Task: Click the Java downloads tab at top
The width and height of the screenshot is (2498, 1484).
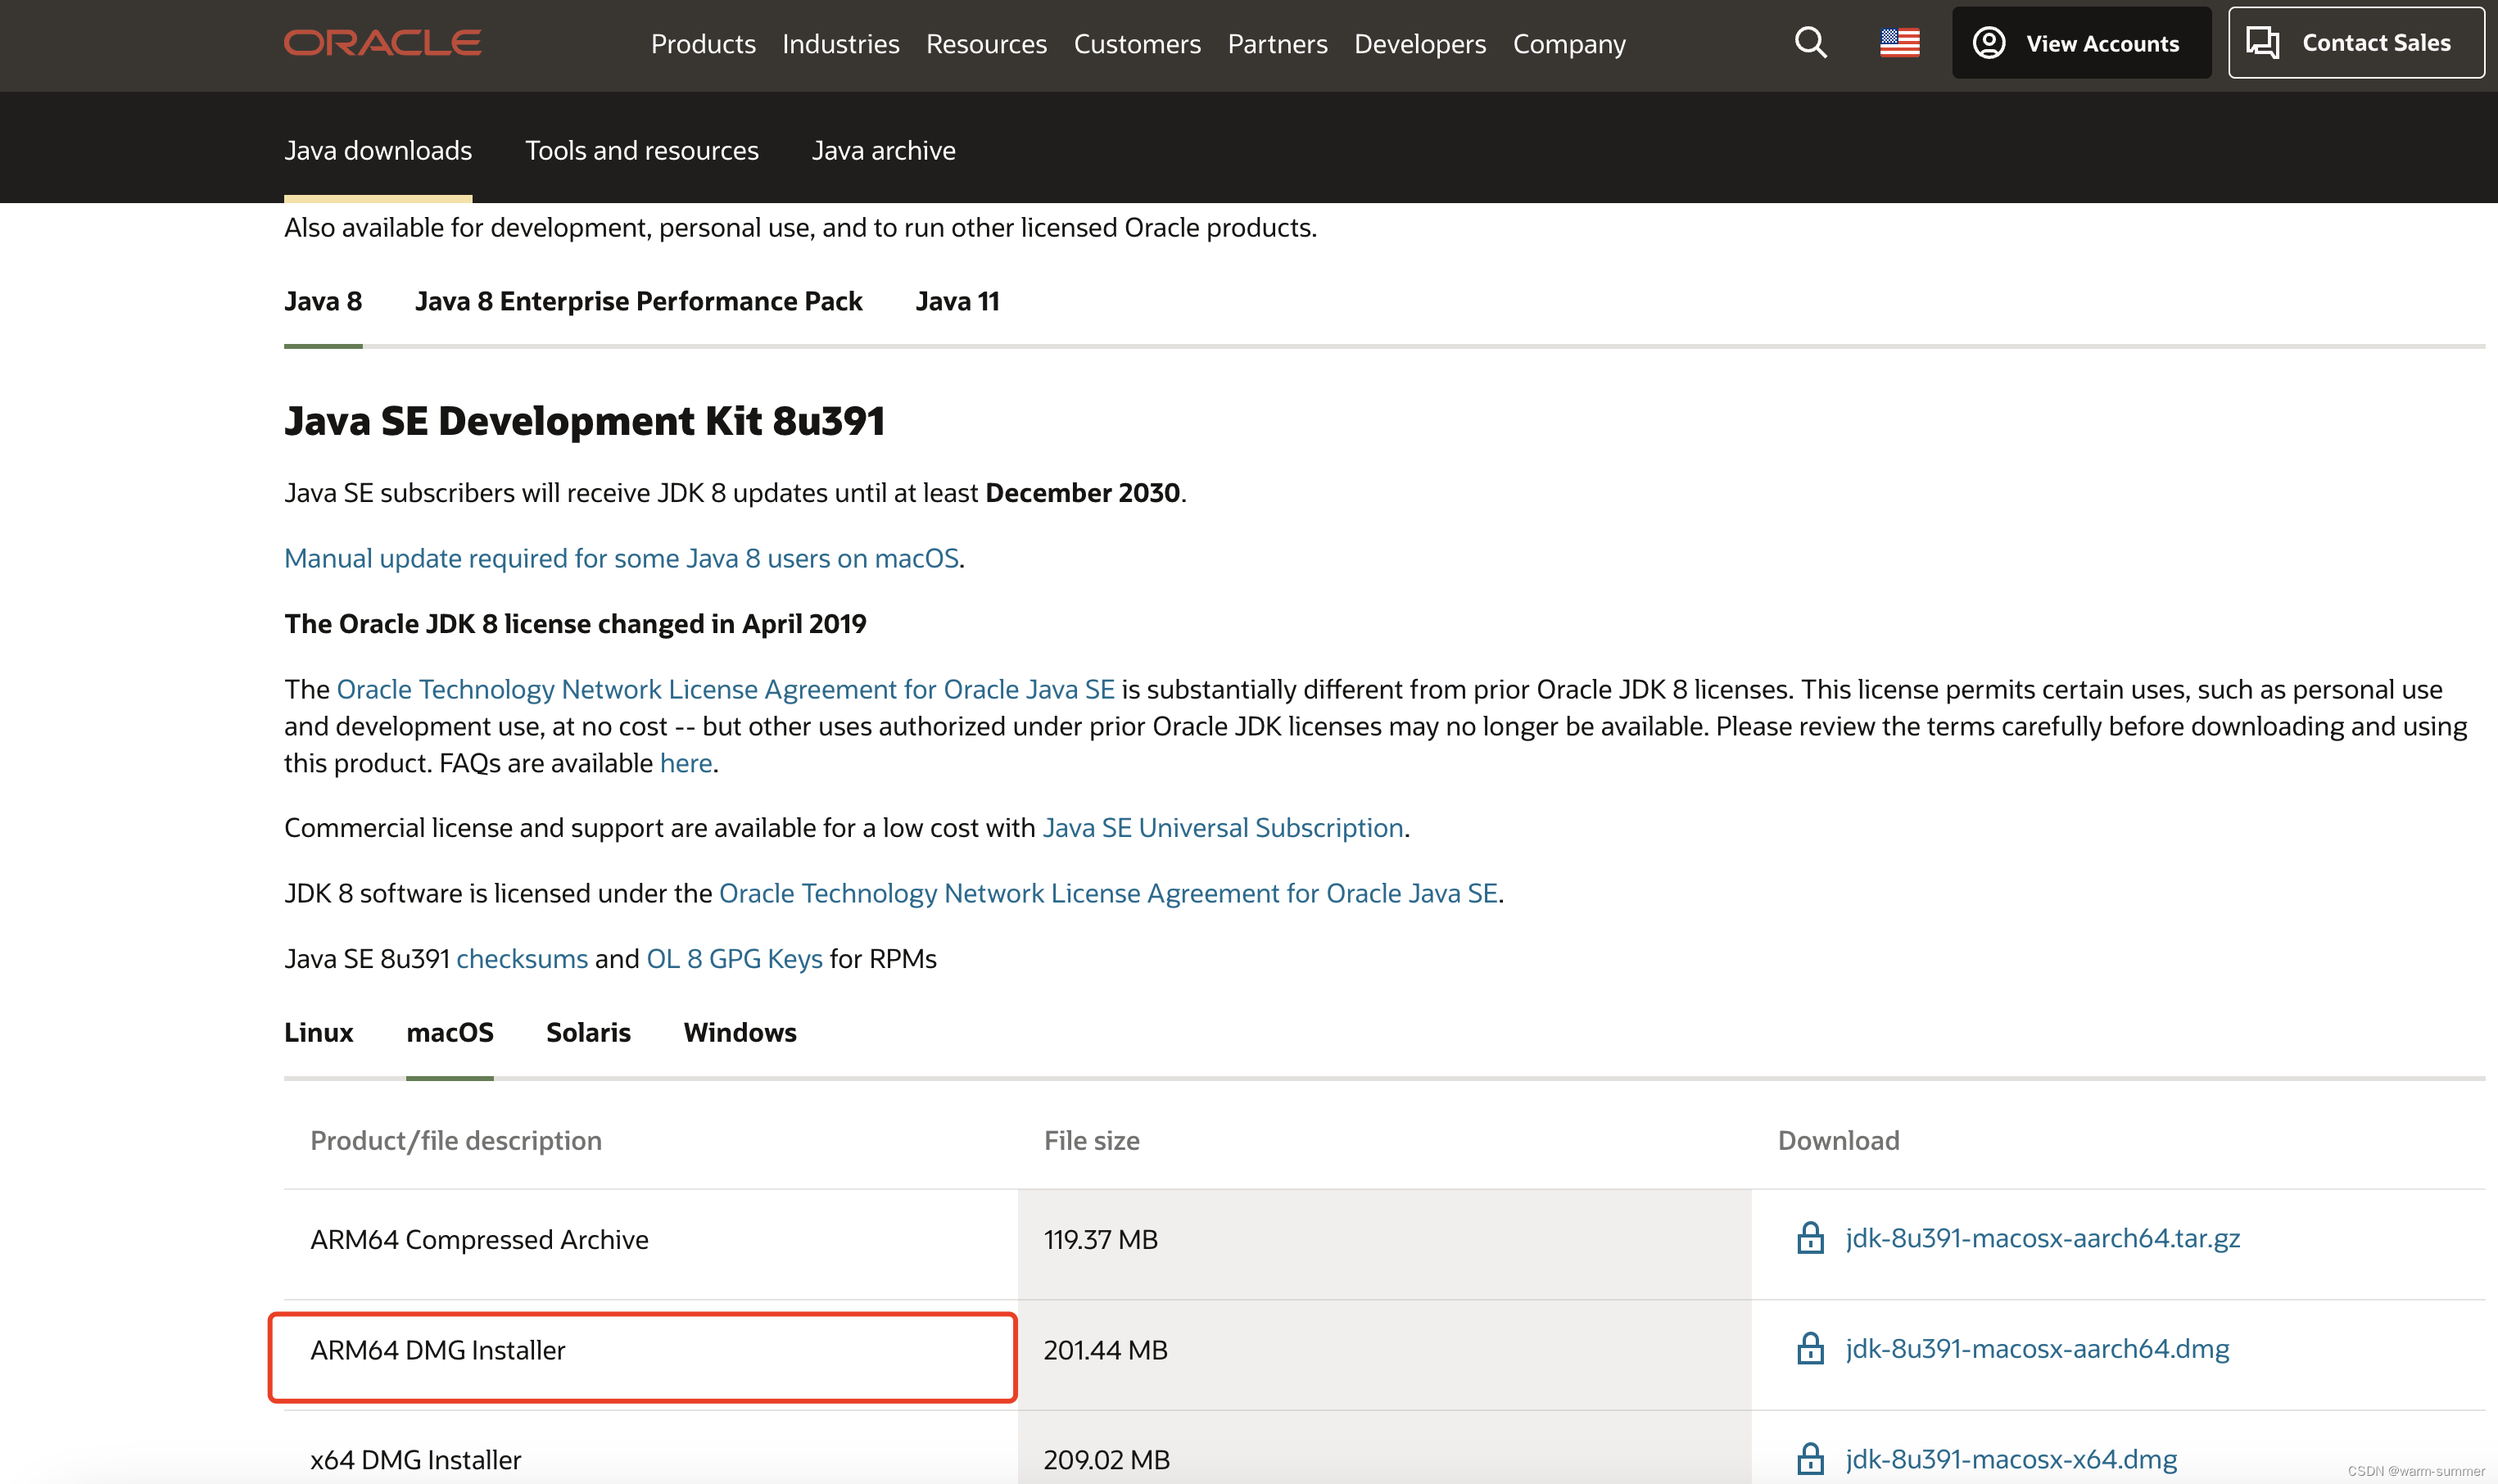Action: (378, 148)
